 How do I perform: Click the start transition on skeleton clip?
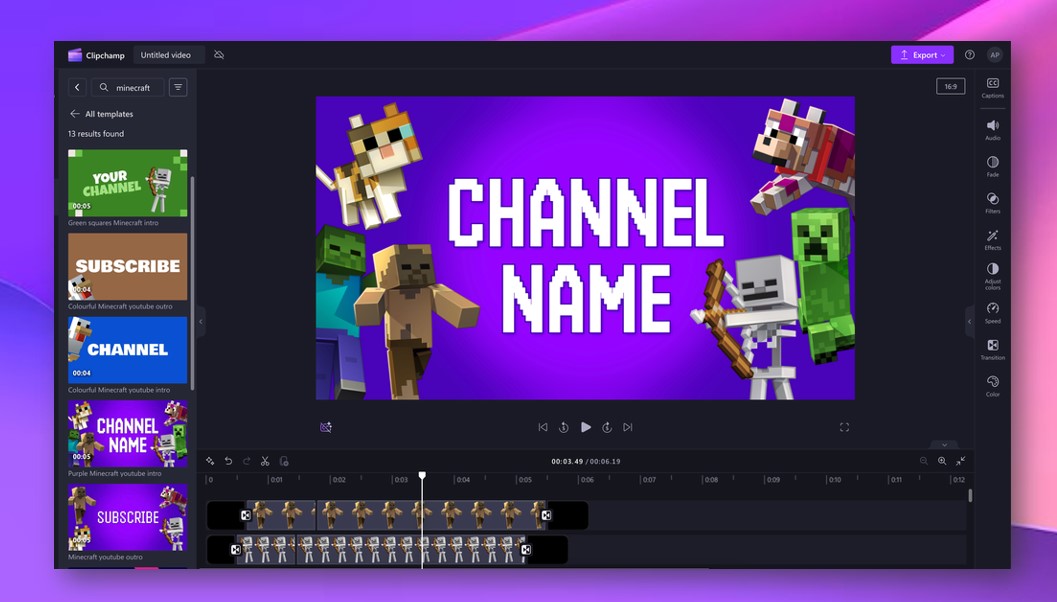(236, 549)
